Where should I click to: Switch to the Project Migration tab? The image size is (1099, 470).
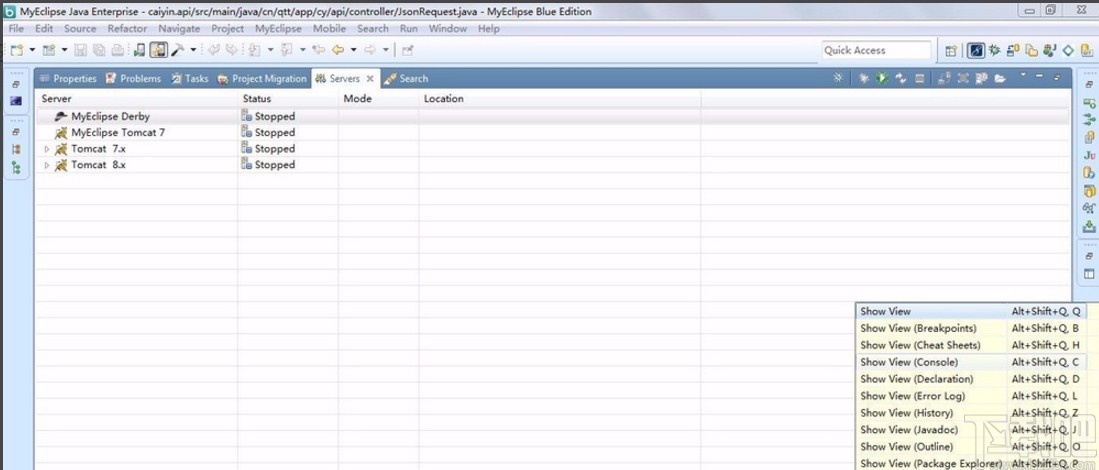[x=261, y=78]
